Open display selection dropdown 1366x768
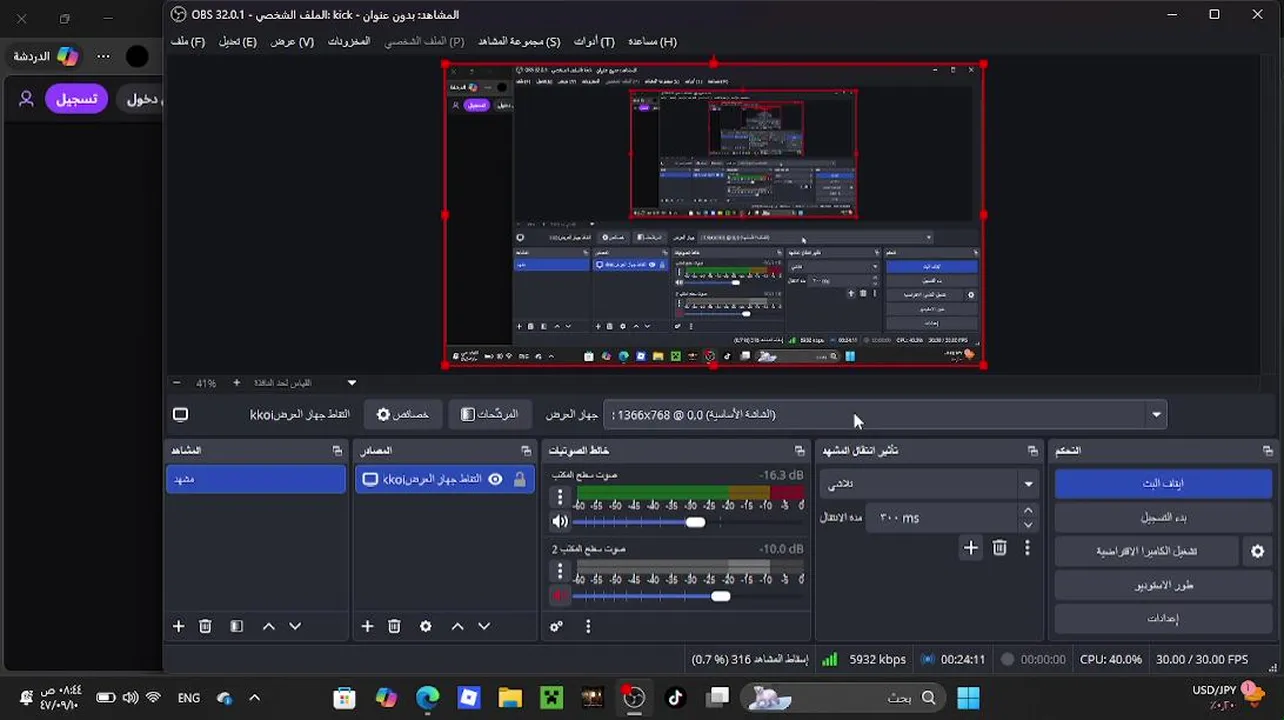This screenshot has width=1284, height=720. (884, 414)
